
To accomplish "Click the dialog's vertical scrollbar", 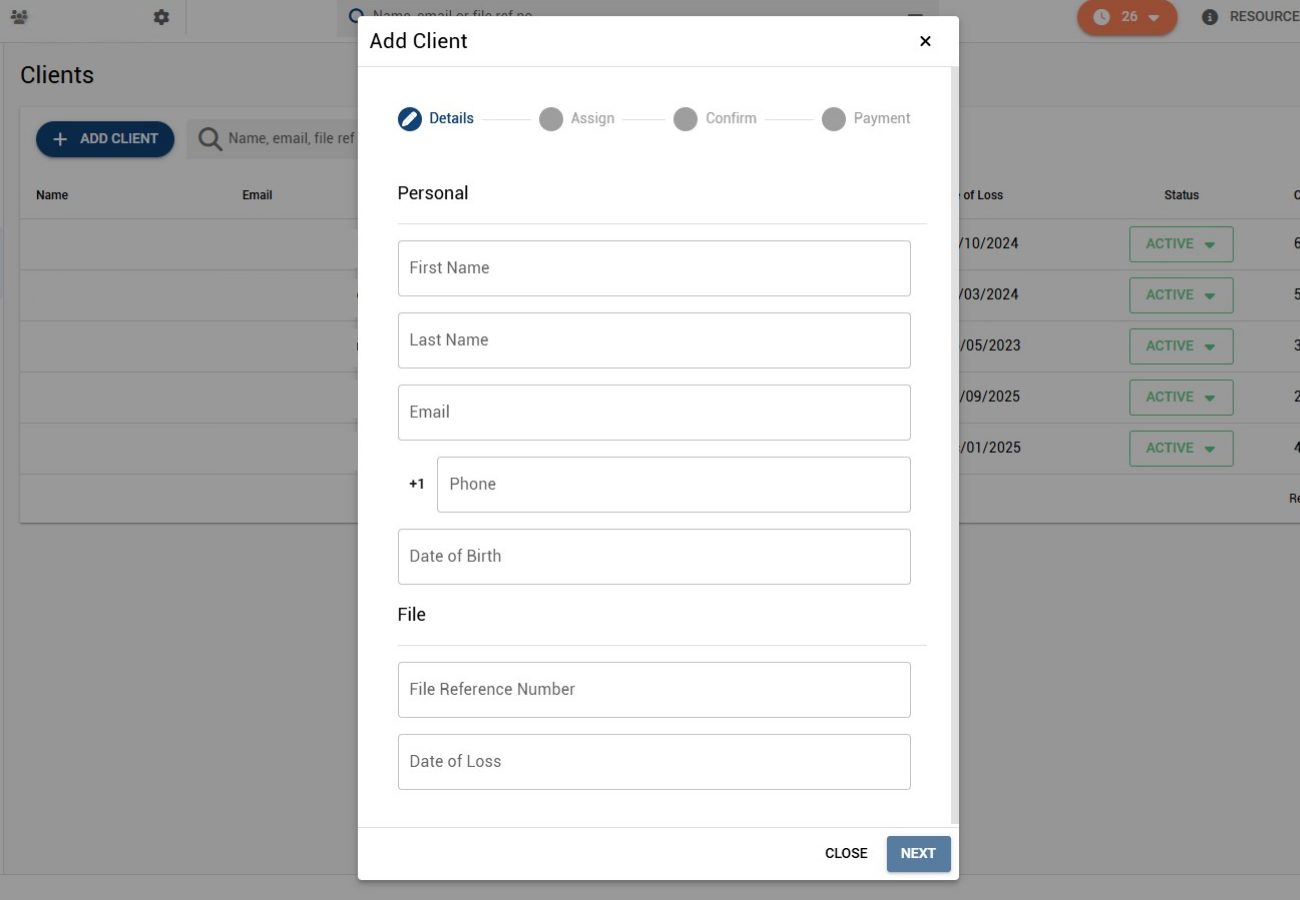I will pos(955,446).
